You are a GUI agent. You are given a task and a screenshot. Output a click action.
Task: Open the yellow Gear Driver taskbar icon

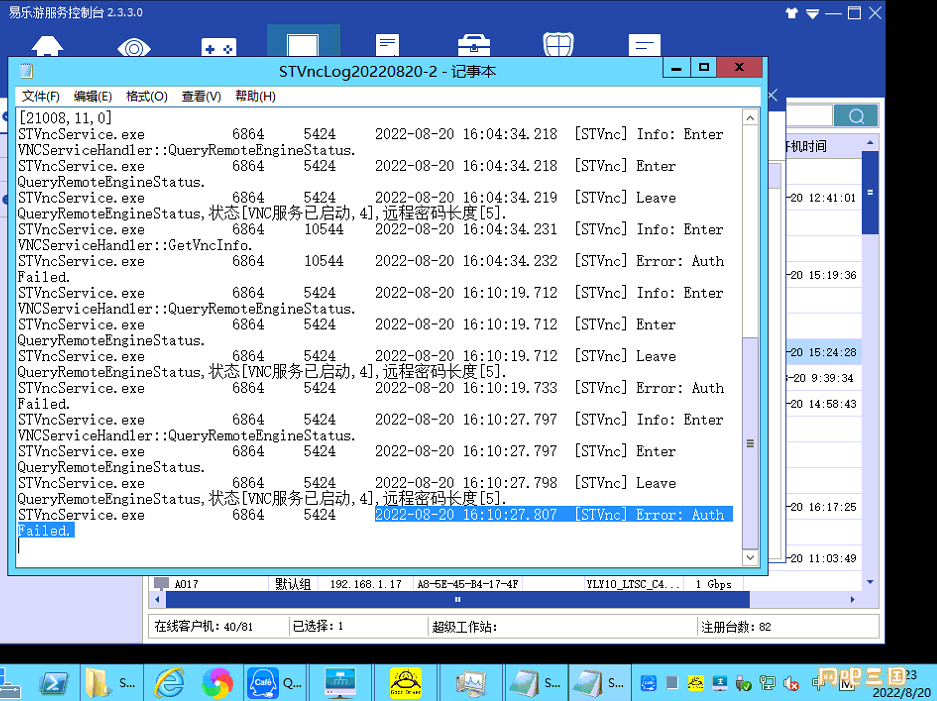coord(406,682)
